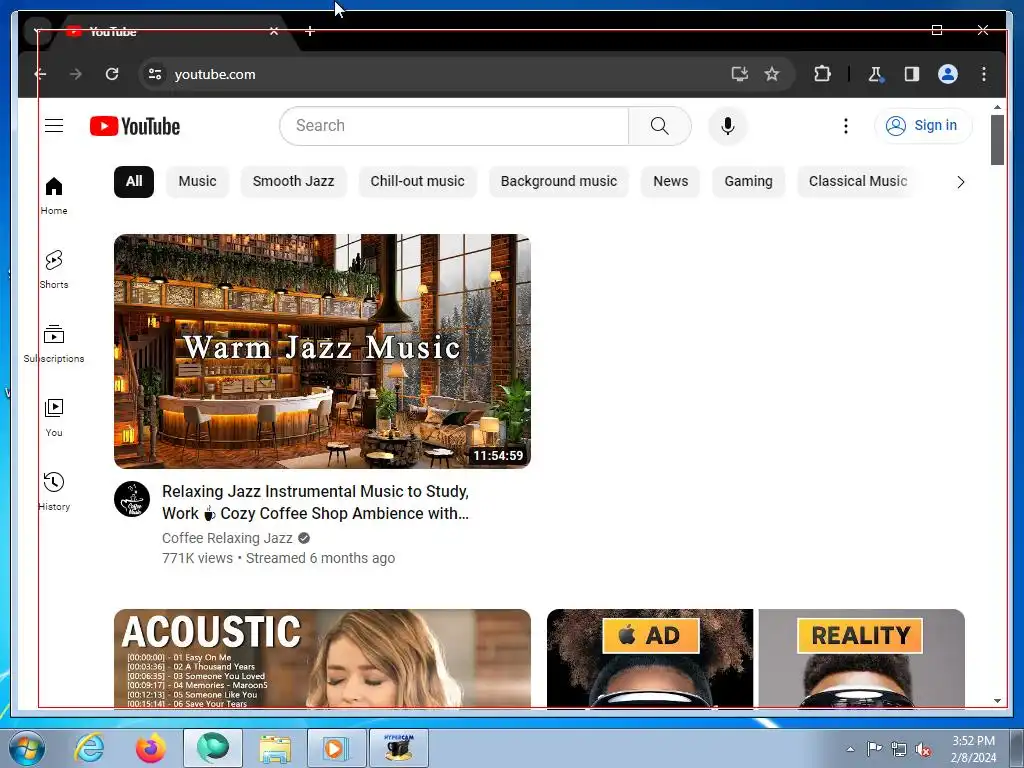This screenshot has width=1024, height=768.
Task: Open YouTube settings three-dot menu
Action: pyautogui.click(x=846, y=125)
